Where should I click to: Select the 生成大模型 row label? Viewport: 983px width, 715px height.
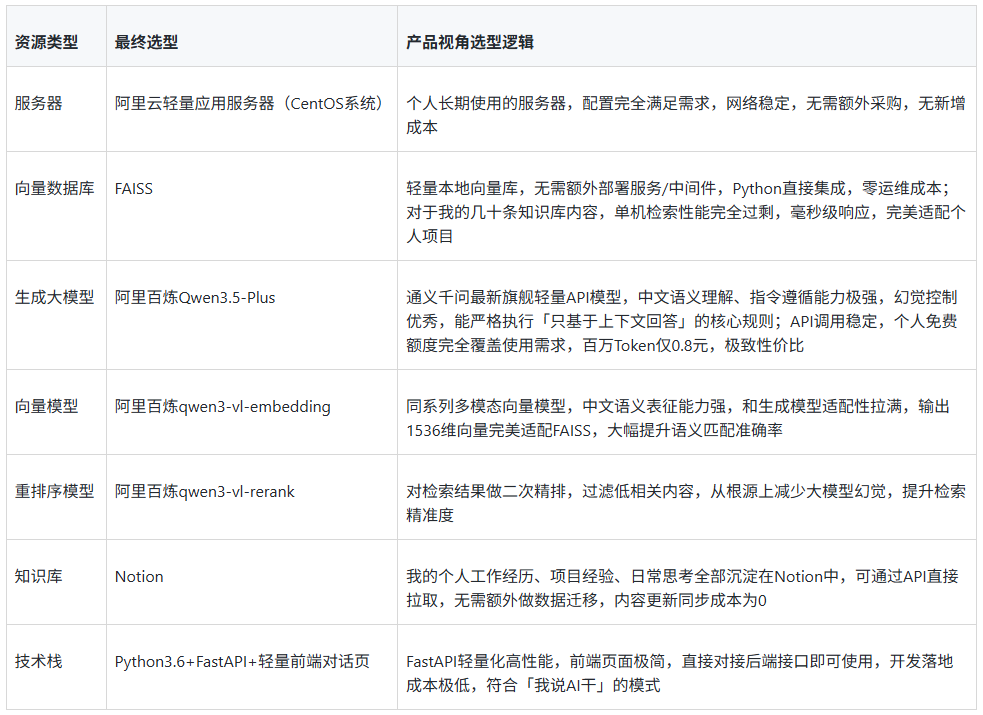[55, 298]
